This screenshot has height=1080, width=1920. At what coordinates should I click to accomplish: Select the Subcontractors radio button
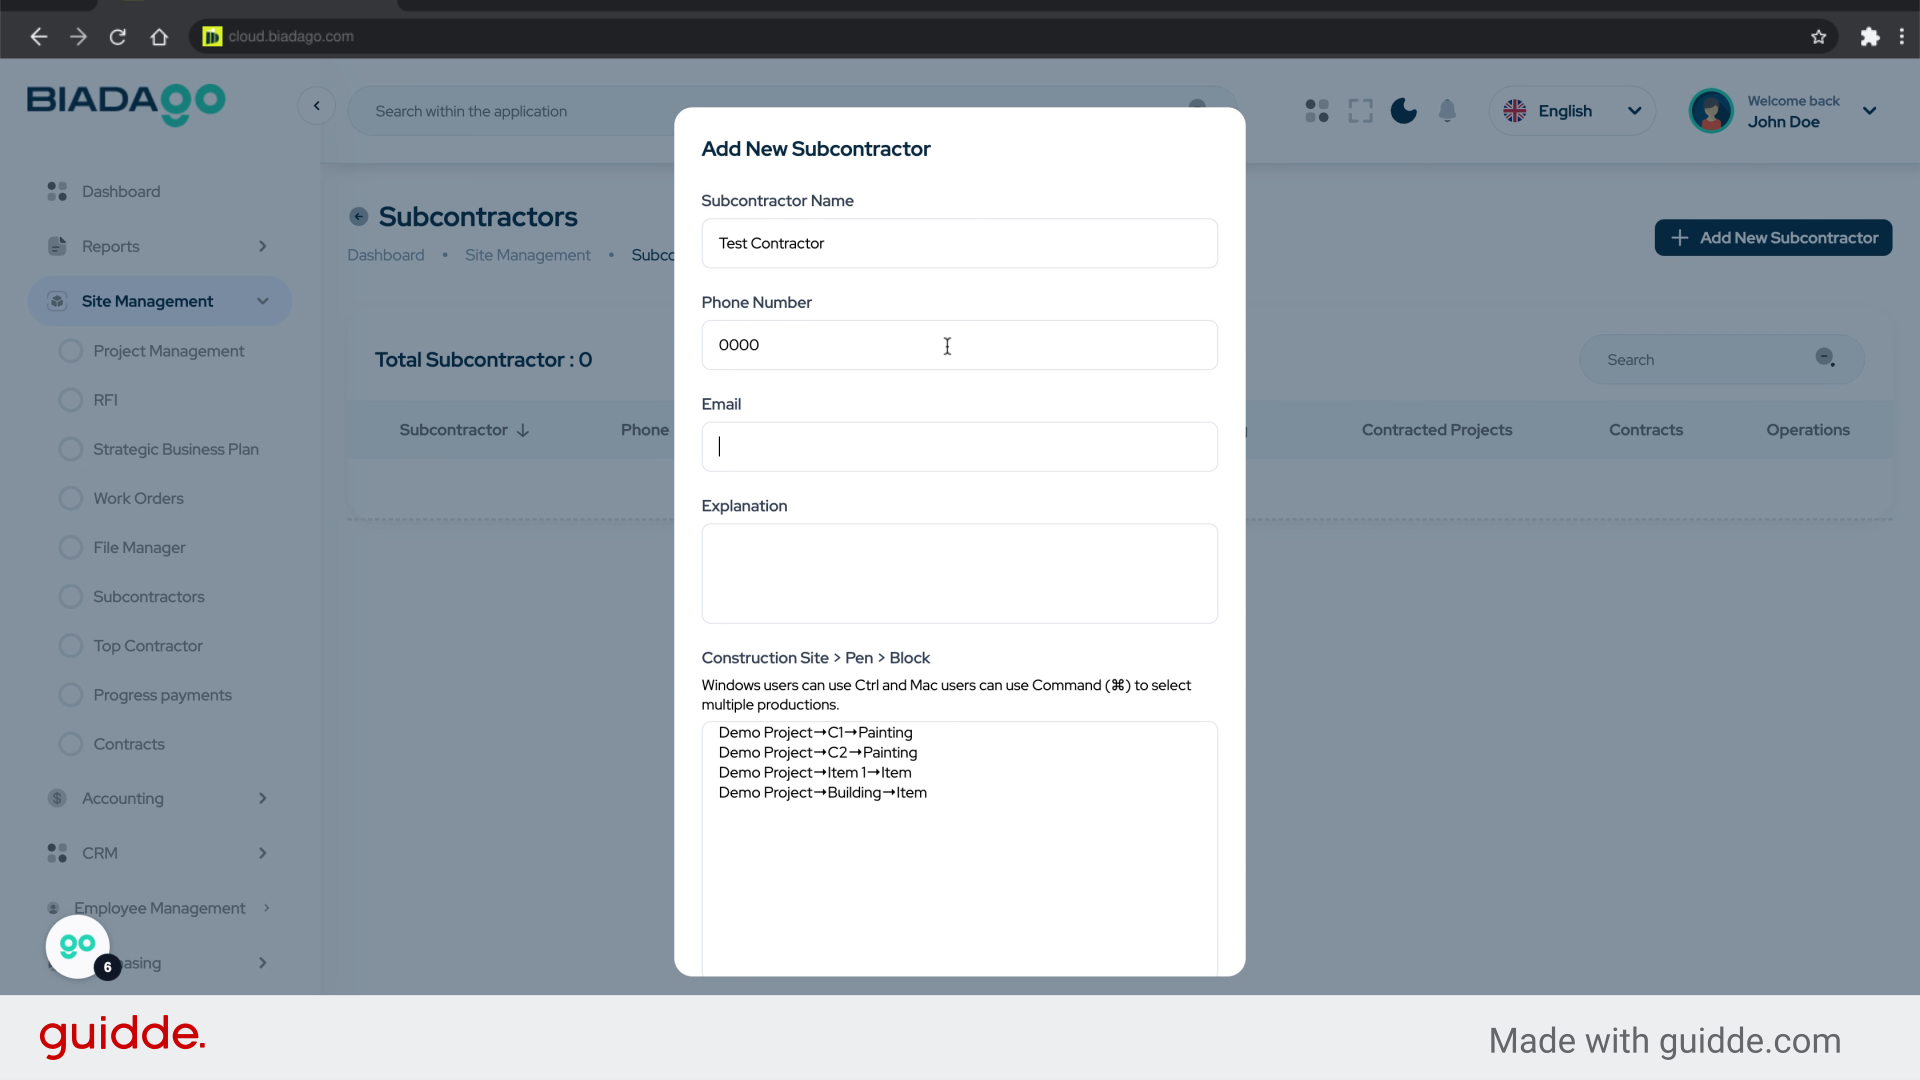click(70, 596)
